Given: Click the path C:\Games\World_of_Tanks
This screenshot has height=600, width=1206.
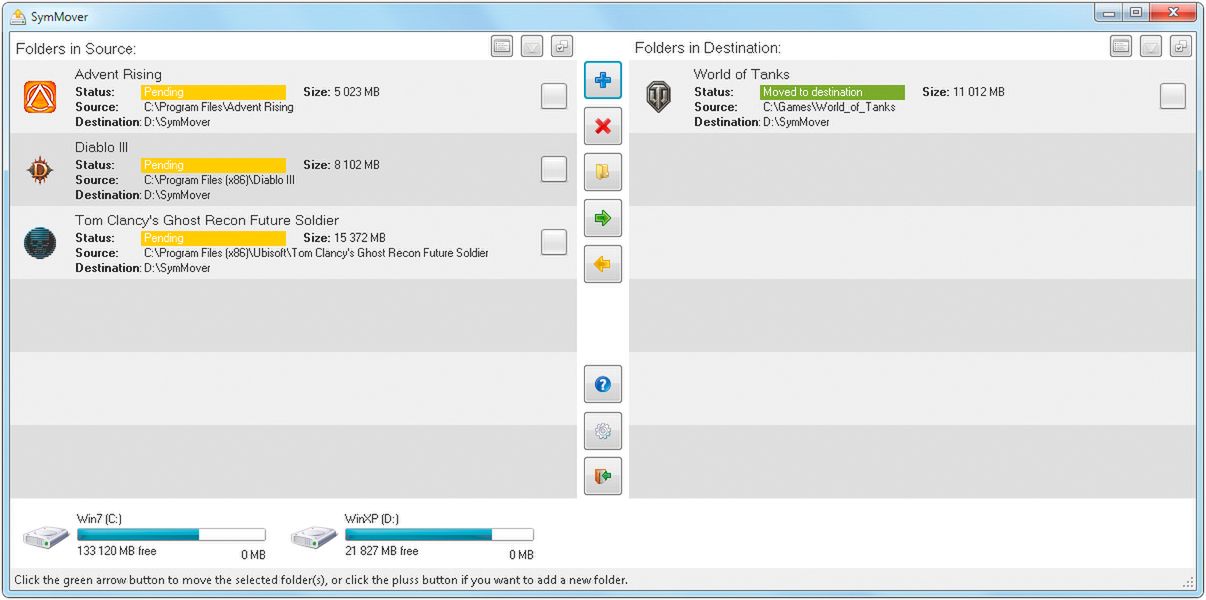Looking at the screenshot, I should (829, 107).
